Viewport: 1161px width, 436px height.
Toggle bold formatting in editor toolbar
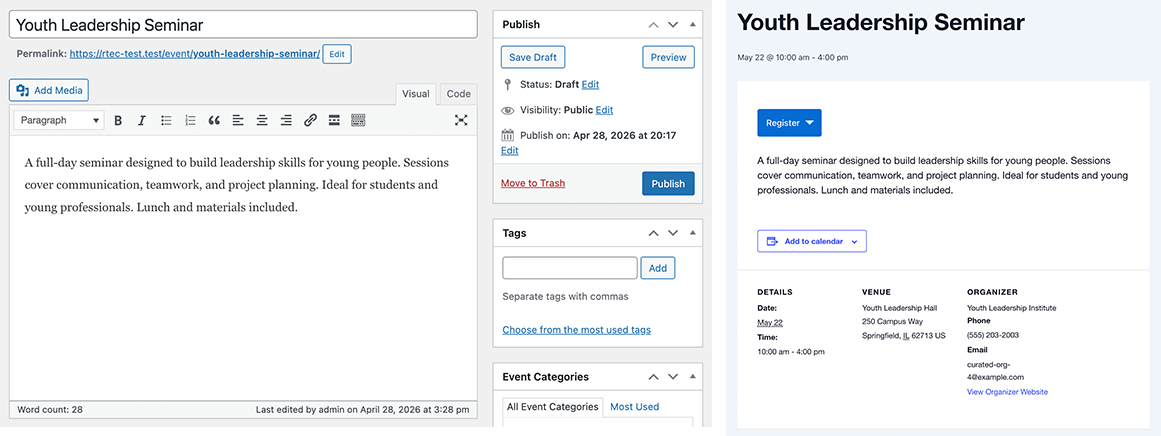[118, 120]
